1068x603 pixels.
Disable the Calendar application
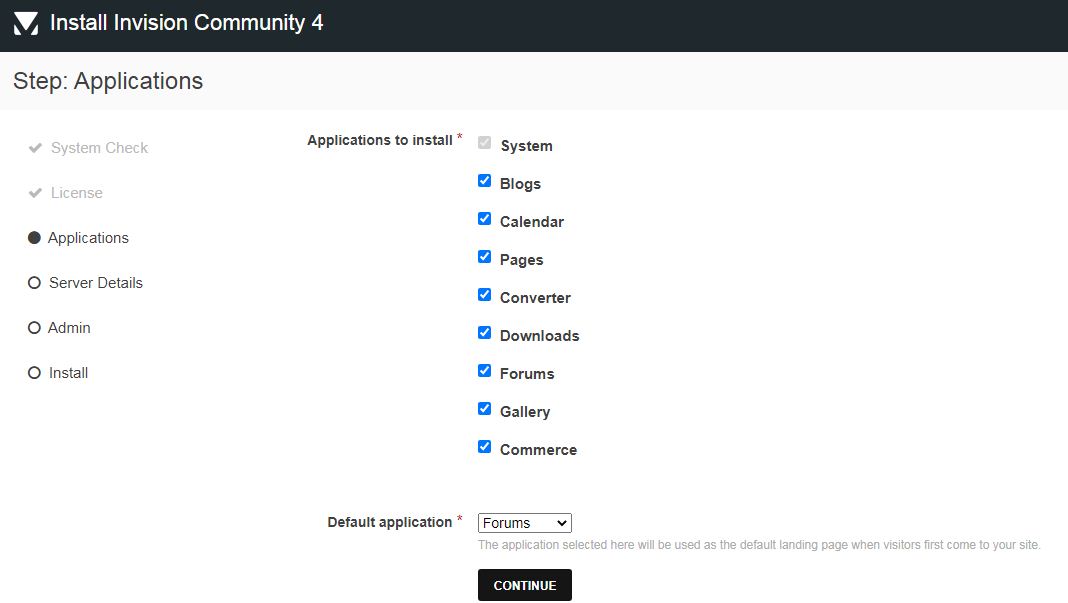(x=484, y=218)
